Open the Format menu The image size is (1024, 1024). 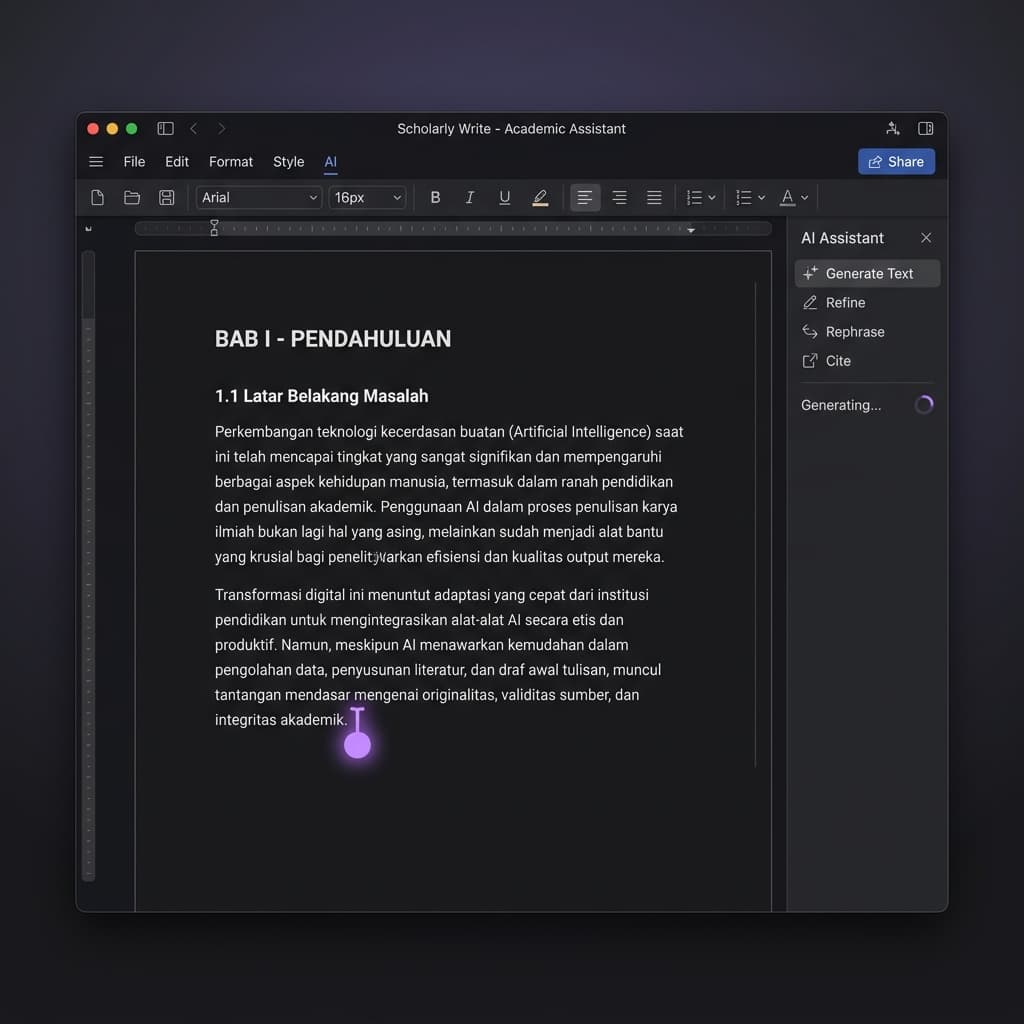point(231,162)
